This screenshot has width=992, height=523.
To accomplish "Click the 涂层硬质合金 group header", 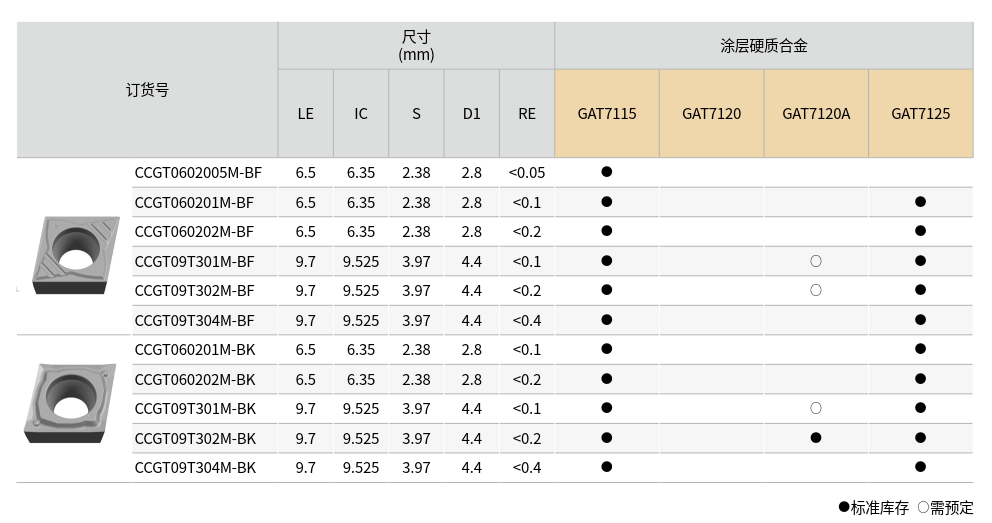I will point(763,46).
